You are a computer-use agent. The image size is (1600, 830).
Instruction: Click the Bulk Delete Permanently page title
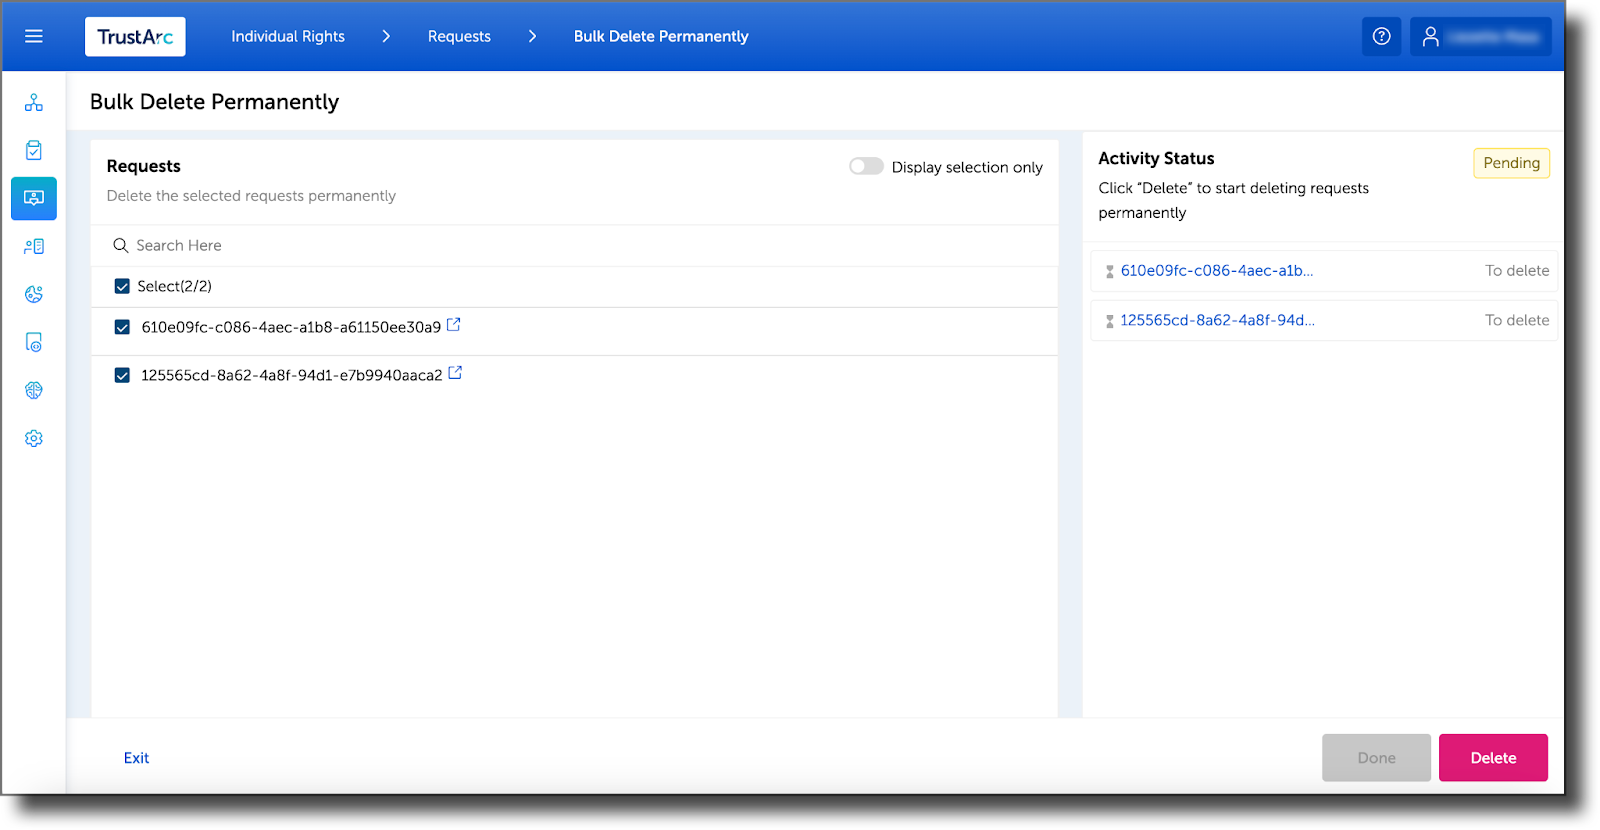[x=214, y=102]
